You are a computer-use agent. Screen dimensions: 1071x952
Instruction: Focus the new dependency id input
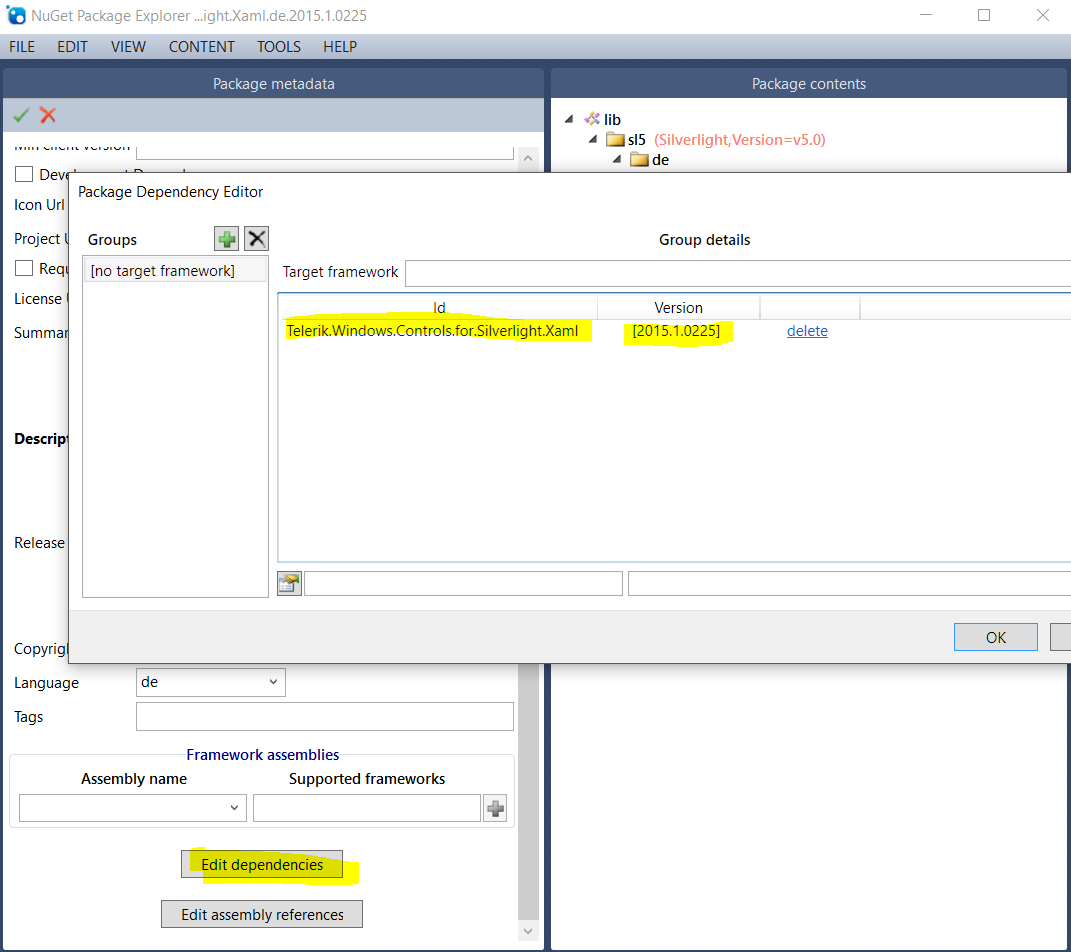tap(463, 583)
